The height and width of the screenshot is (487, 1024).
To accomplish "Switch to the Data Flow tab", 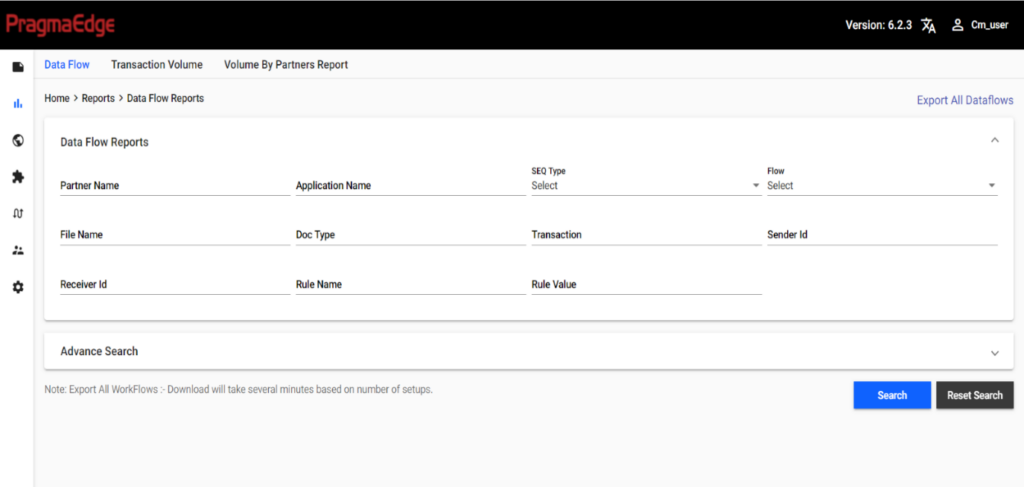I will 67,65.
